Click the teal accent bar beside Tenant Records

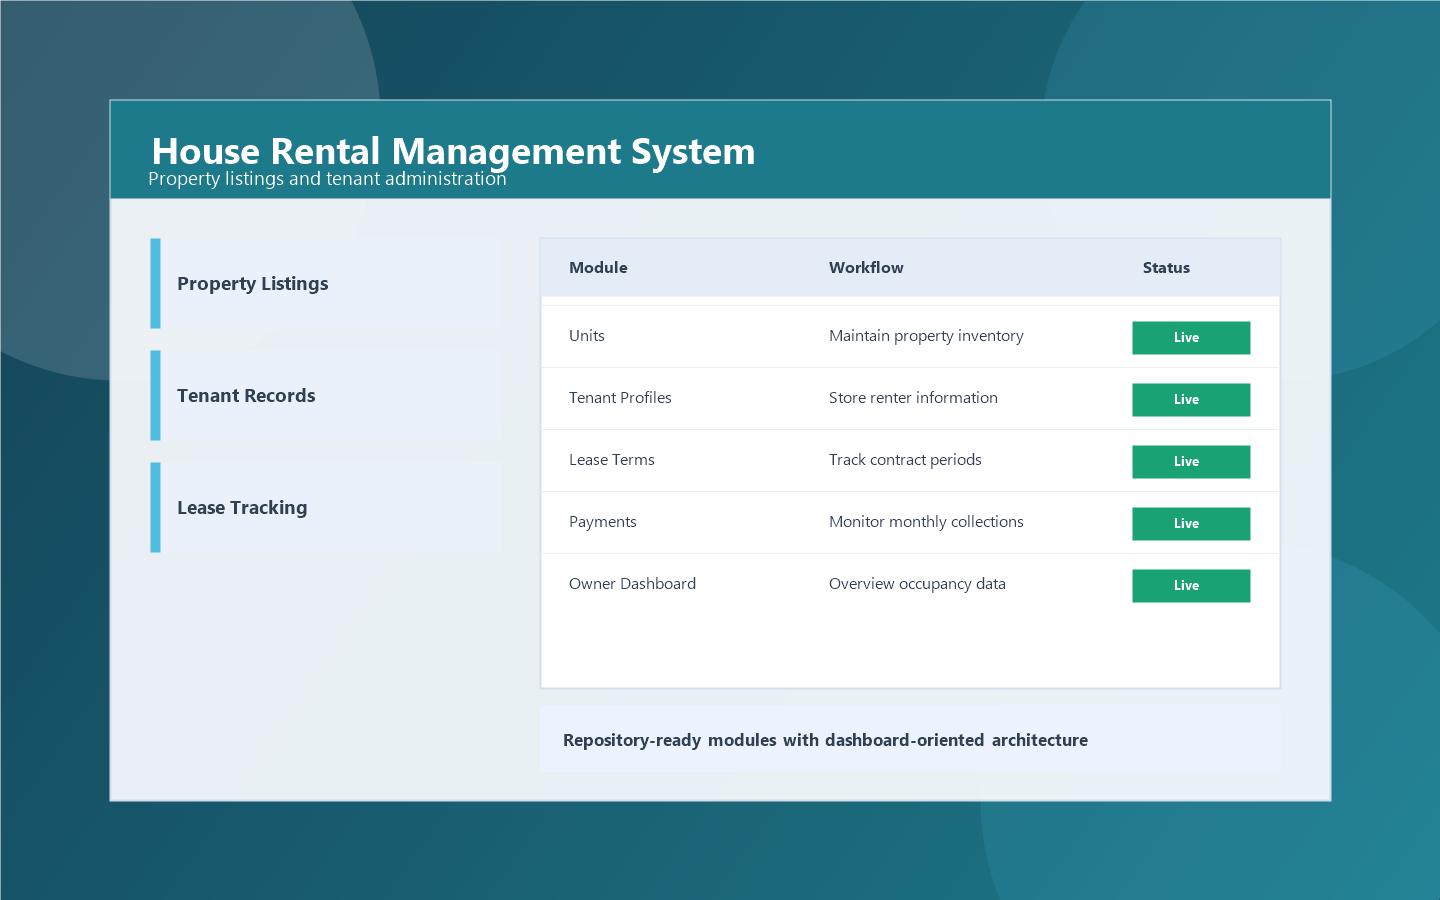tap(155, 395)
